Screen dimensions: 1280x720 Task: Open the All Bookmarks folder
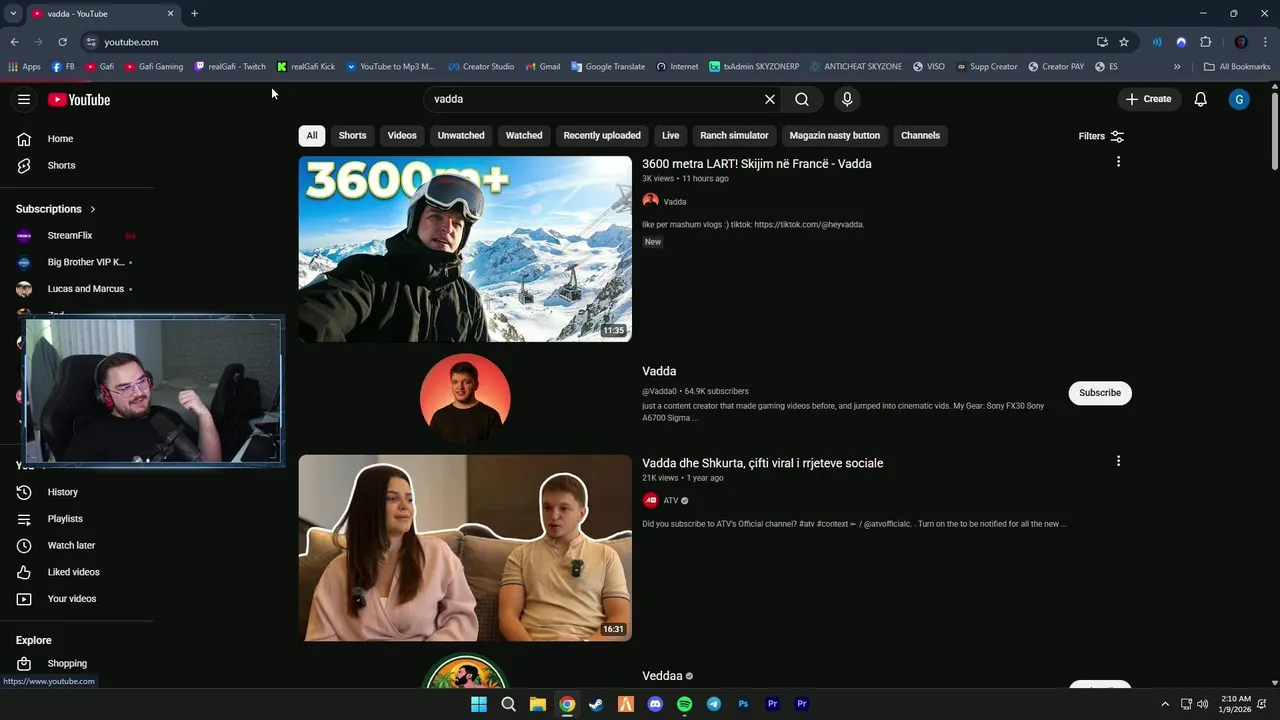1237,67
